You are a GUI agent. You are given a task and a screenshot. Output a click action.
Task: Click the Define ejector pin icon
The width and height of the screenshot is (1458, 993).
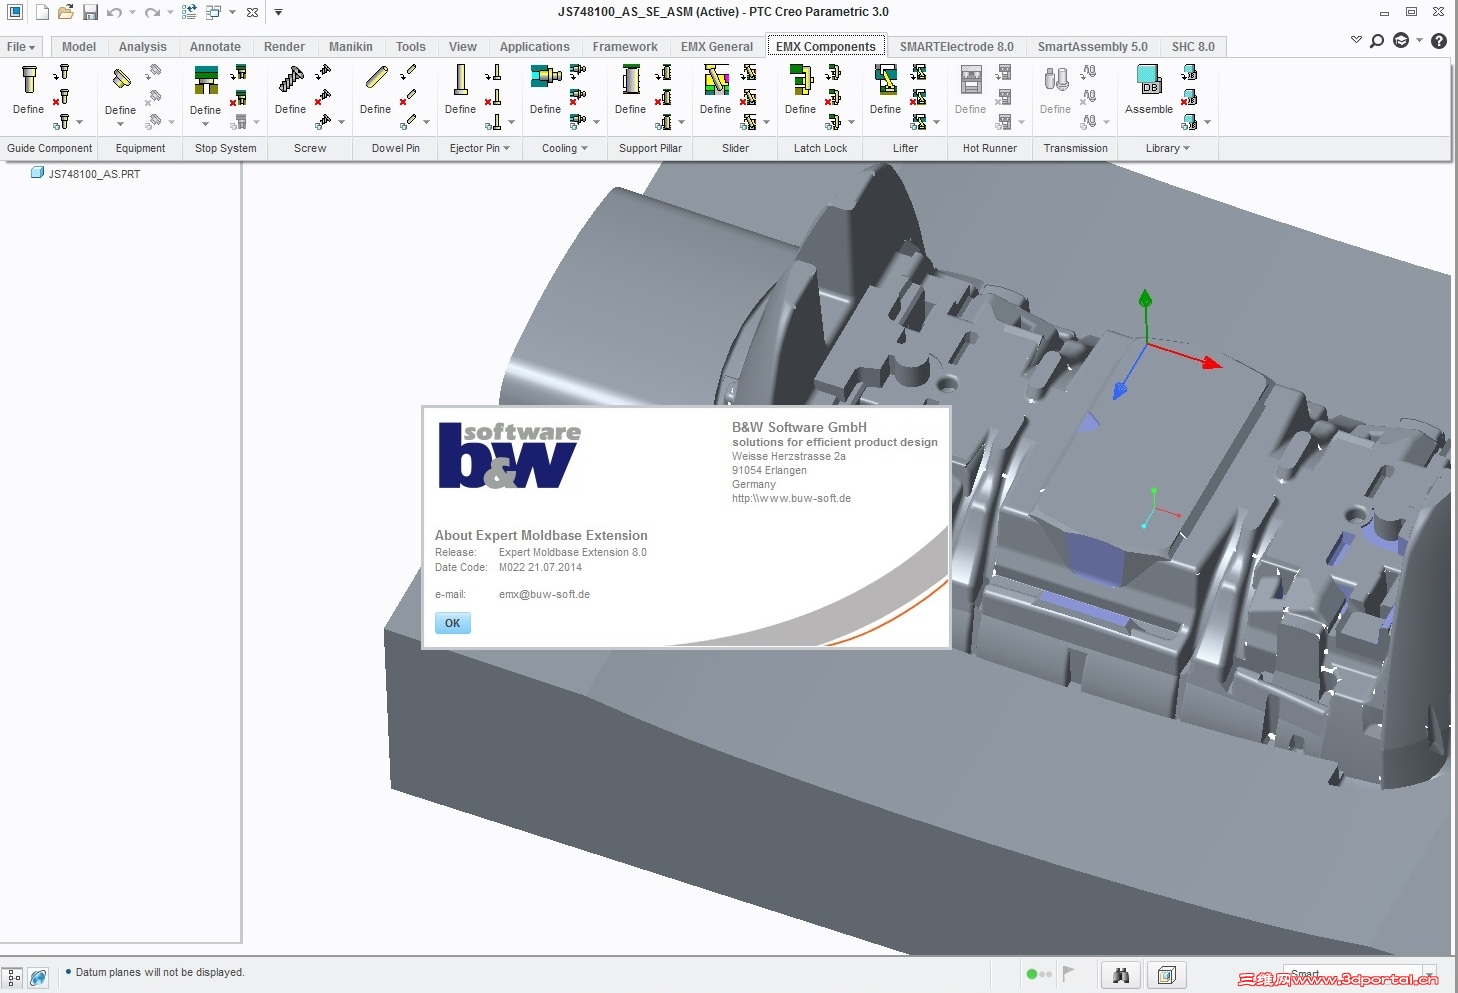(x=461, y=79)
